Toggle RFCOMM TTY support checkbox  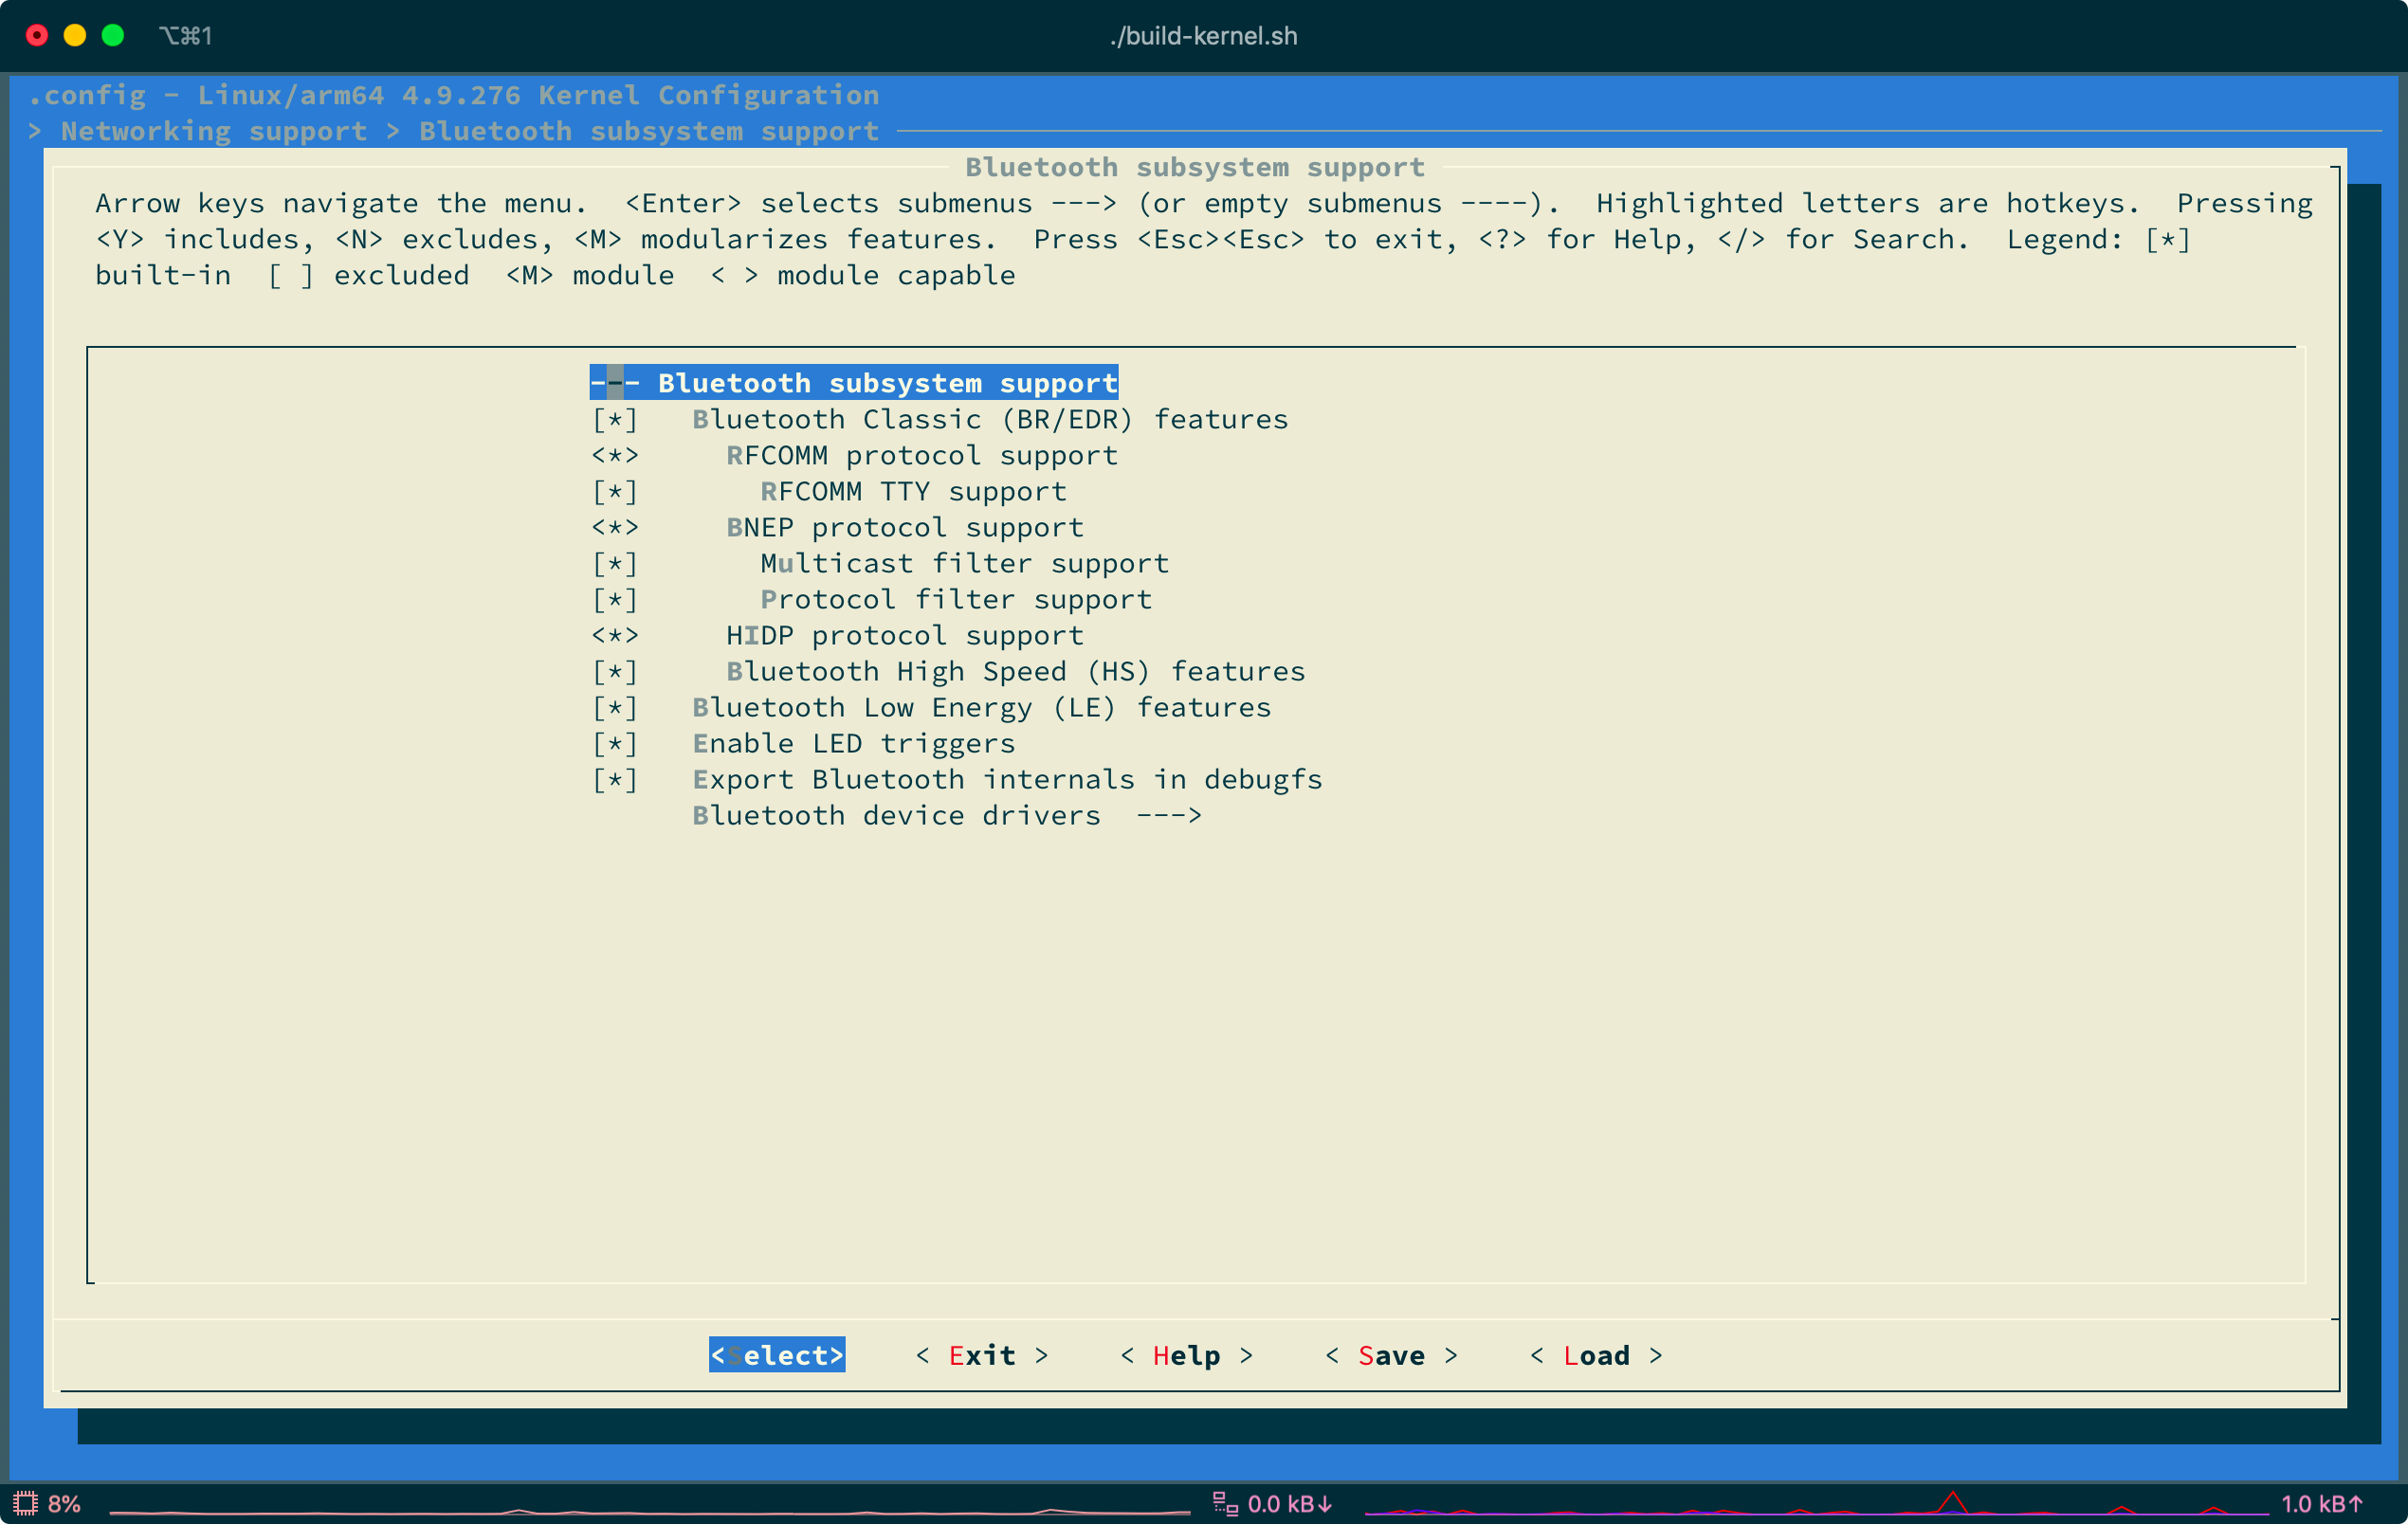(615, 491)
